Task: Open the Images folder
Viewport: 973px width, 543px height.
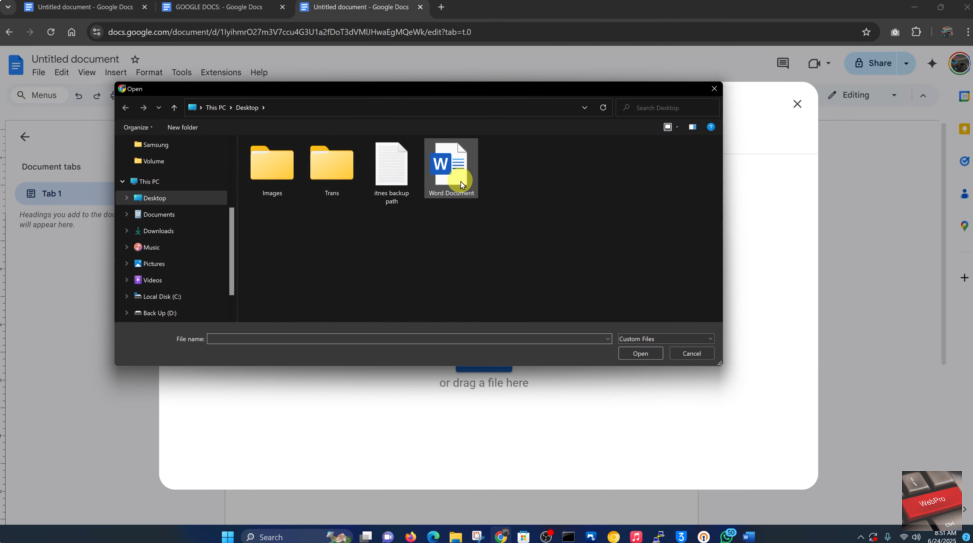Action: point(272,169)
